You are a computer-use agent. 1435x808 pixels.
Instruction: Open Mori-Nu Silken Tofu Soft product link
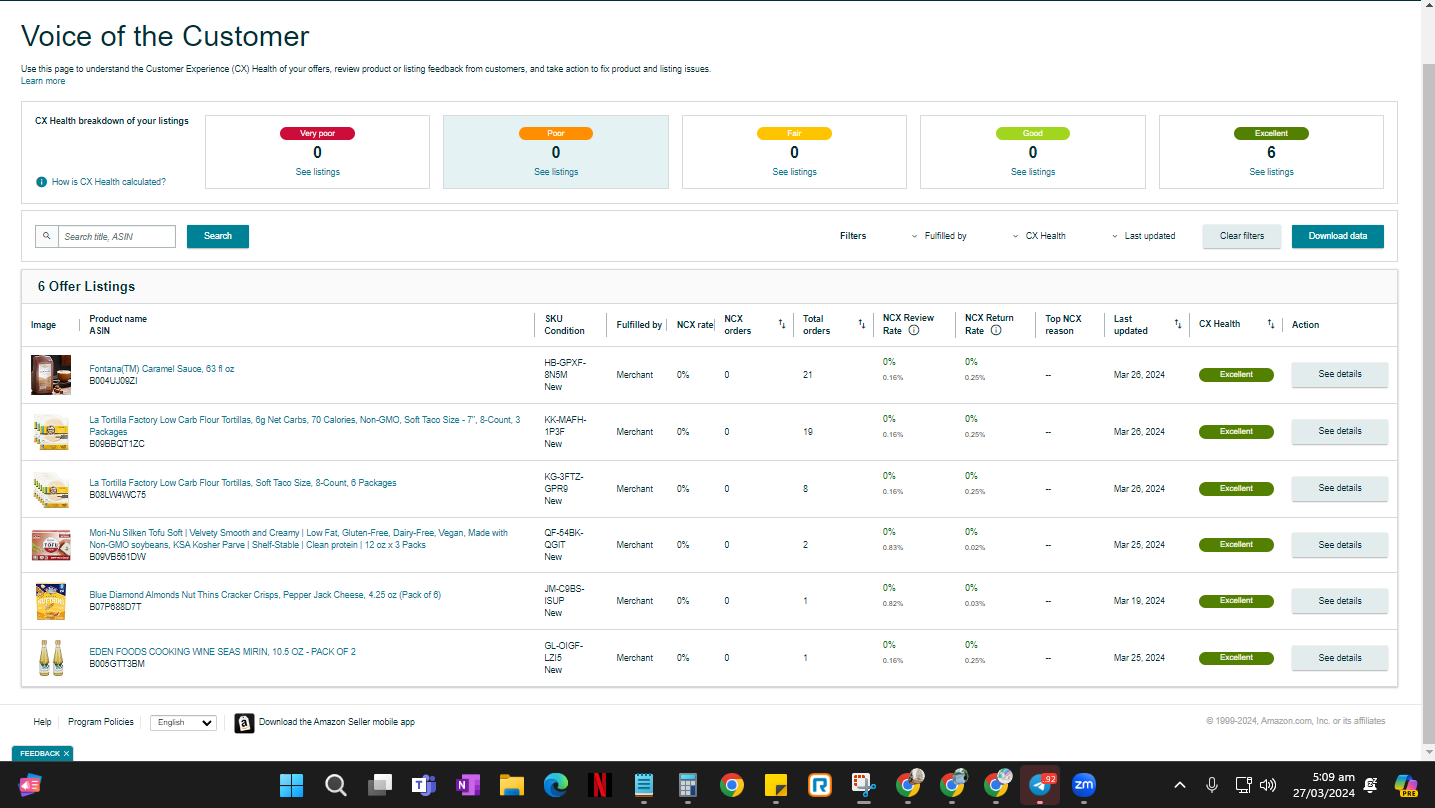[x=299, y=539]
